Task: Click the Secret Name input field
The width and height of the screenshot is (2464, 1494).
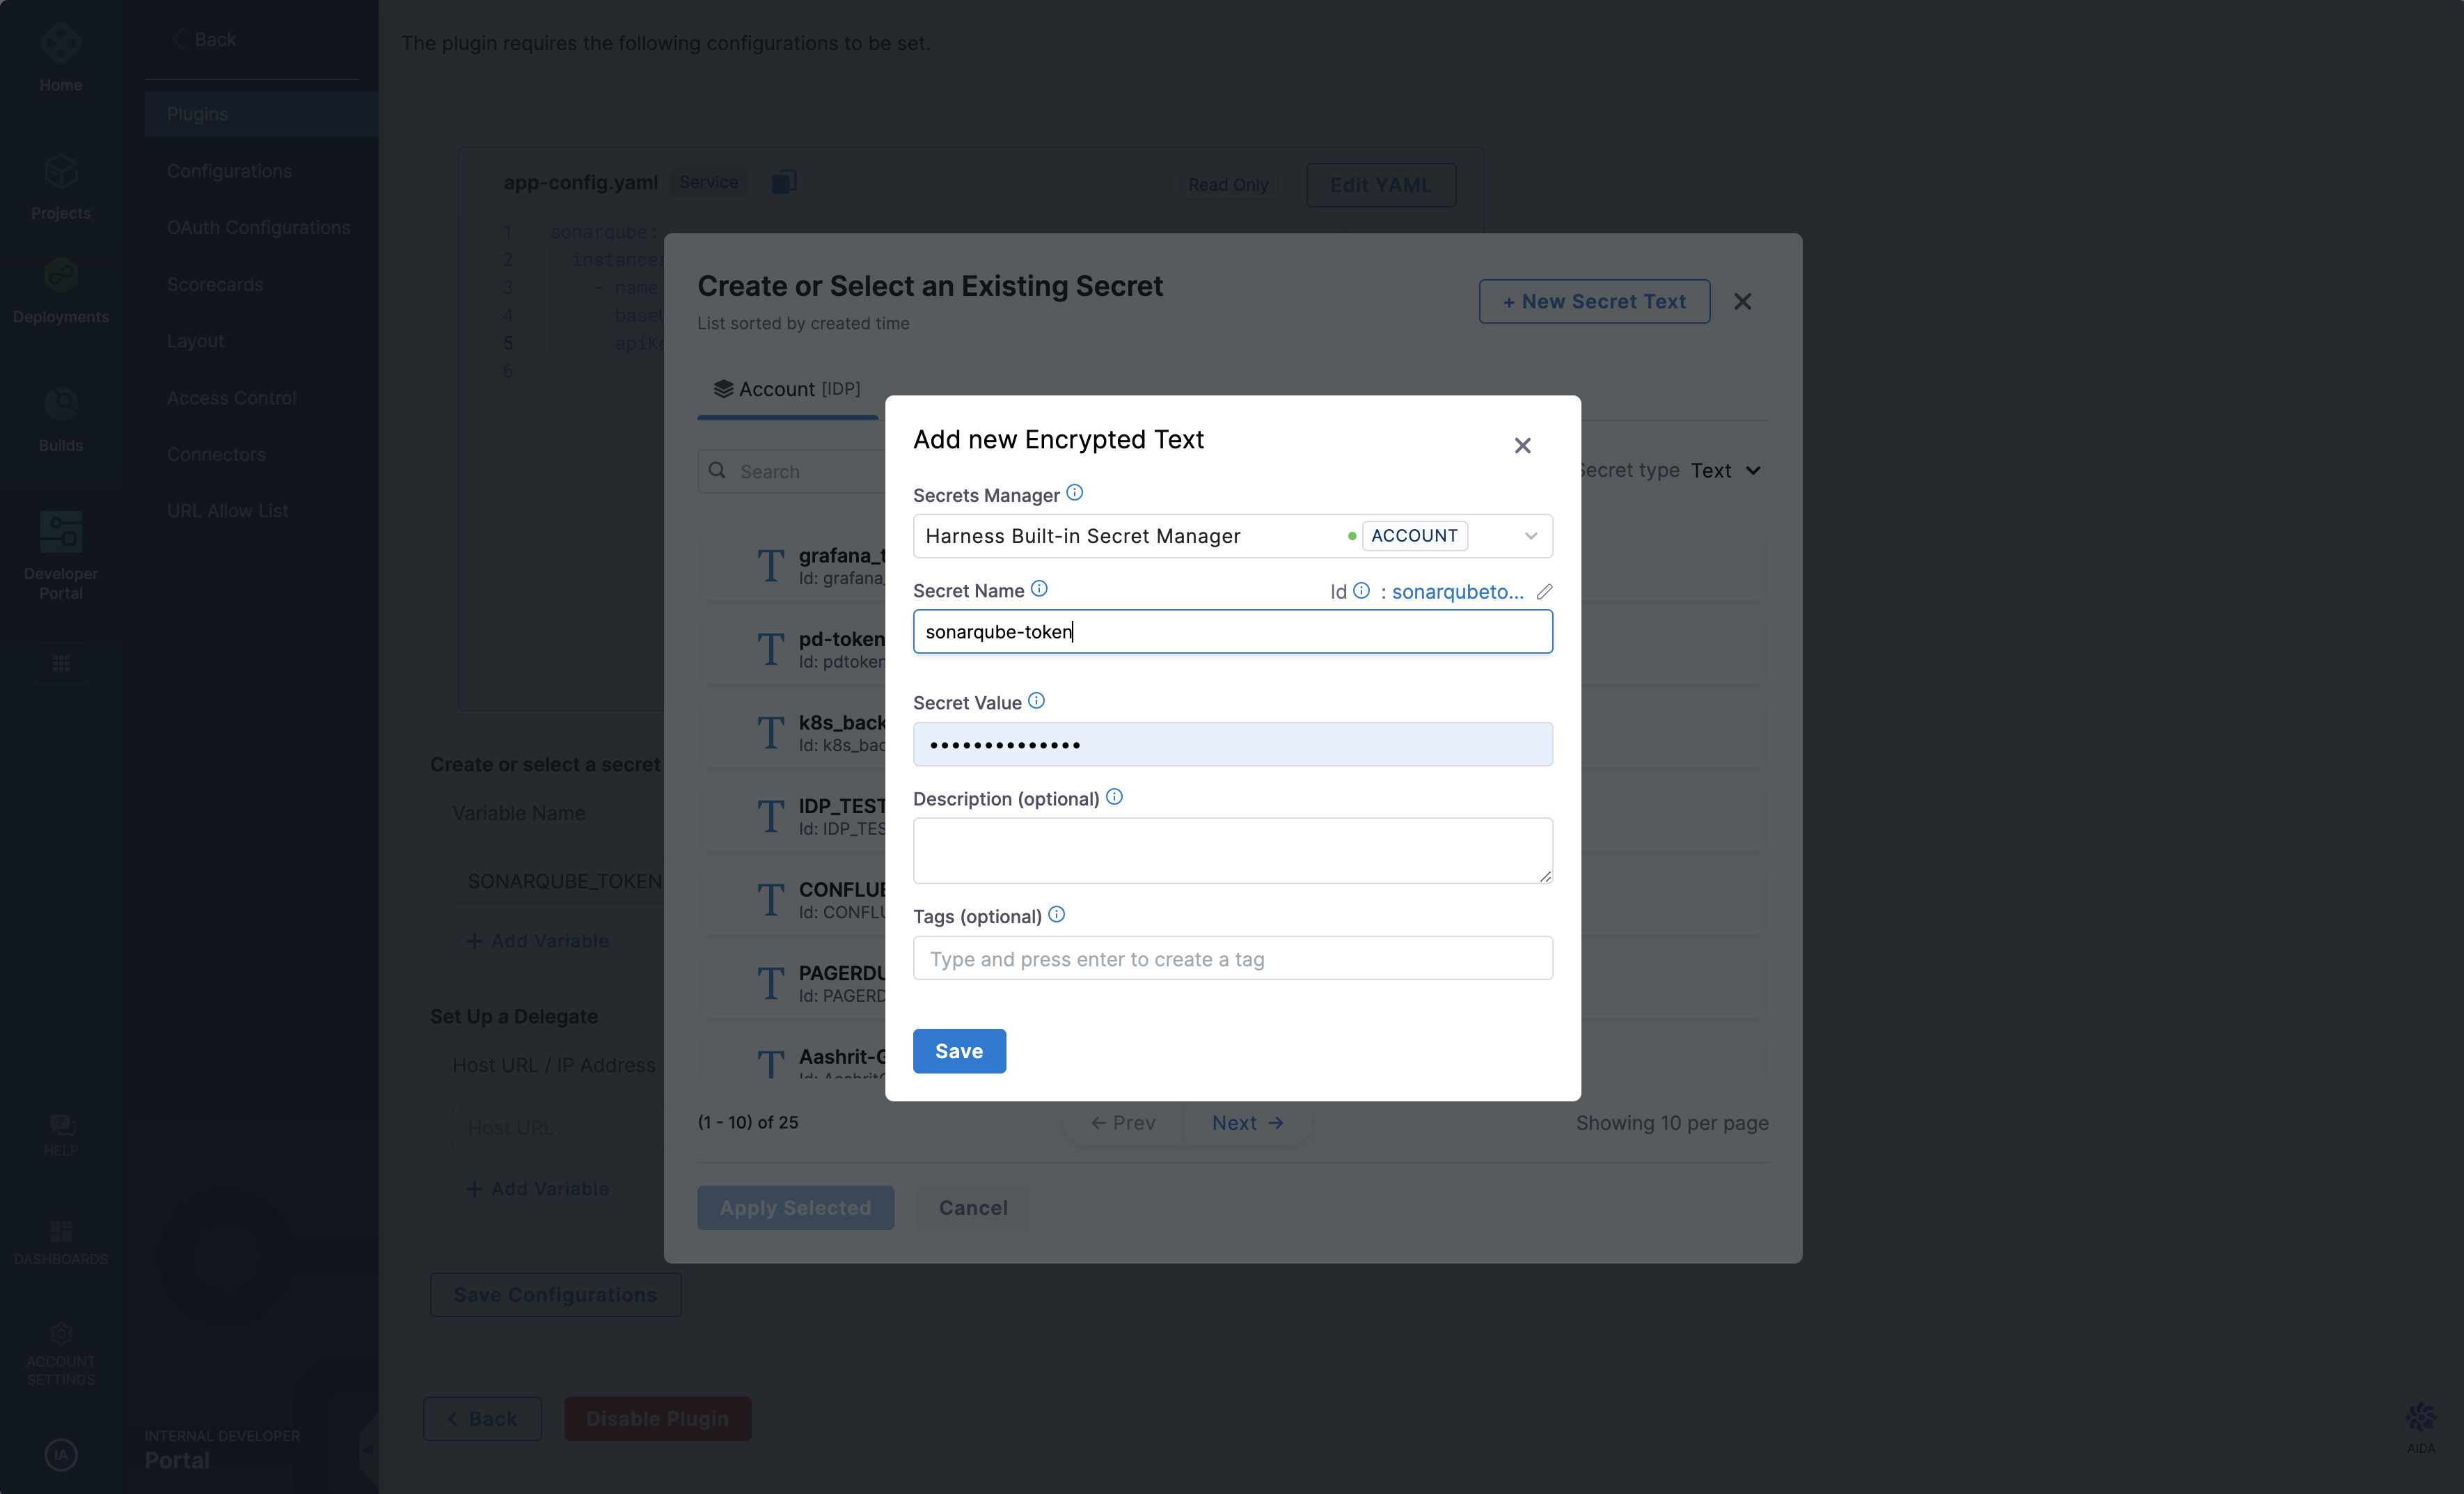Action: pyautogui.click(x=1232, y=632)
